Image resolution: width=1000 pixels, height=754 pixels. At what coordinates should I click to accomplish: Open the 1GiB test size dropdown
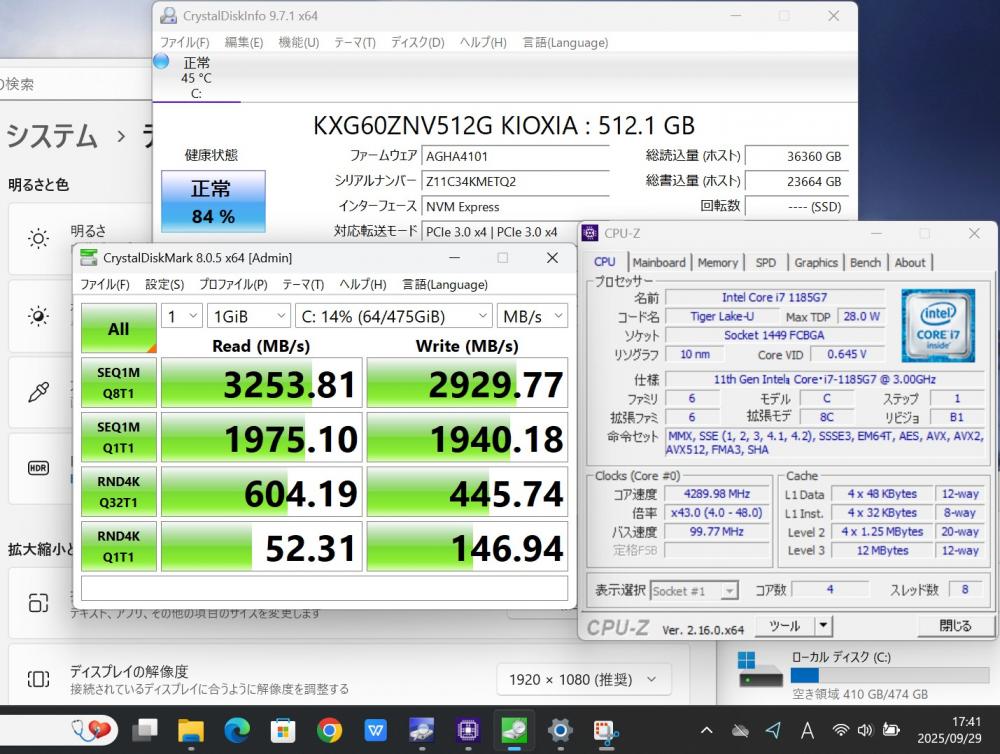point(248,316)
